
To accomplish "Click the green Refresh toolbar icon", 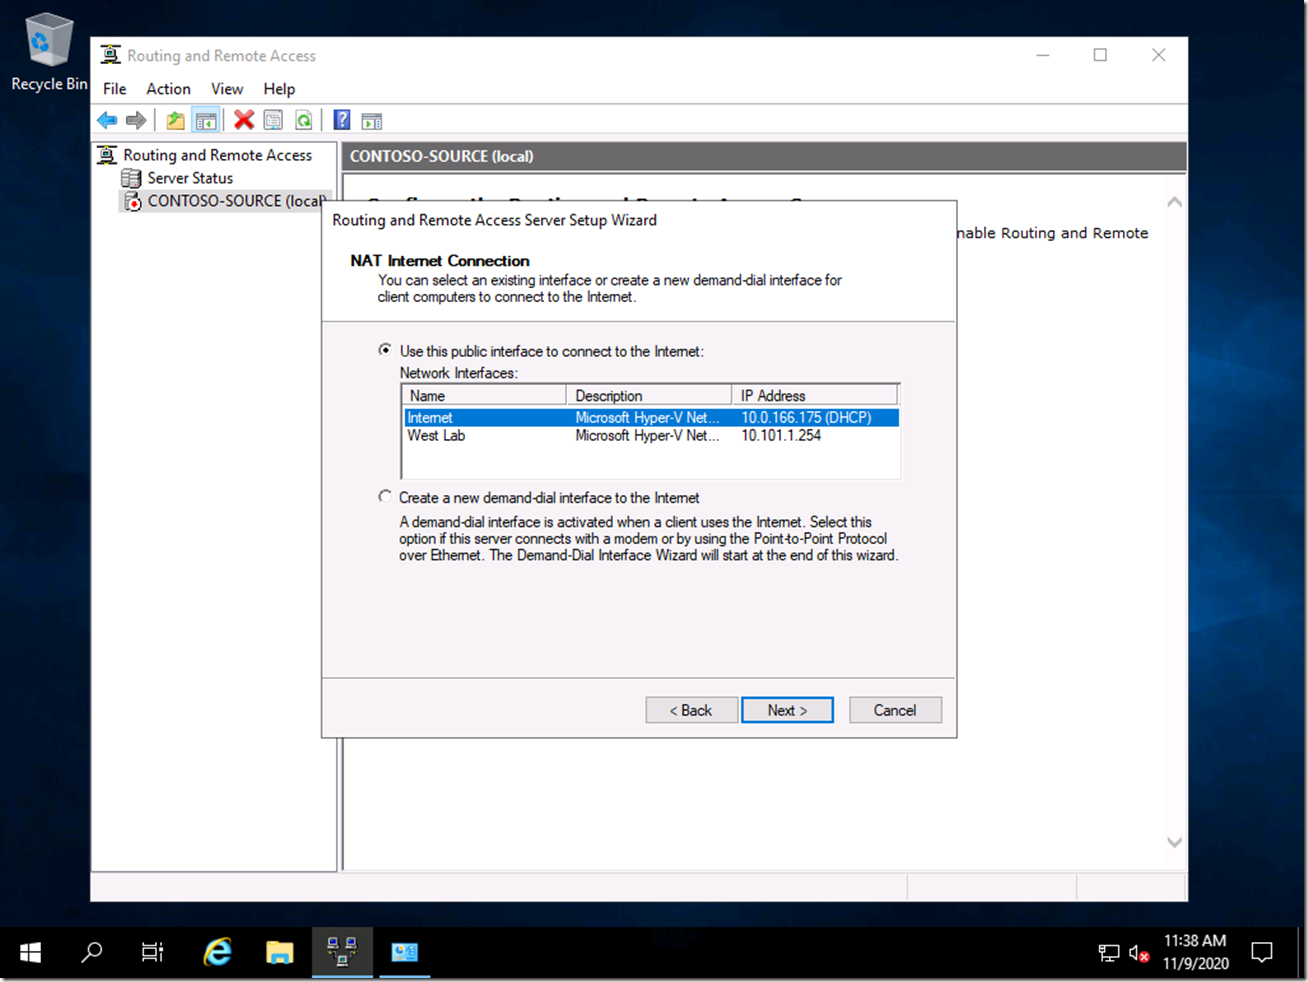I will point(303,121).
